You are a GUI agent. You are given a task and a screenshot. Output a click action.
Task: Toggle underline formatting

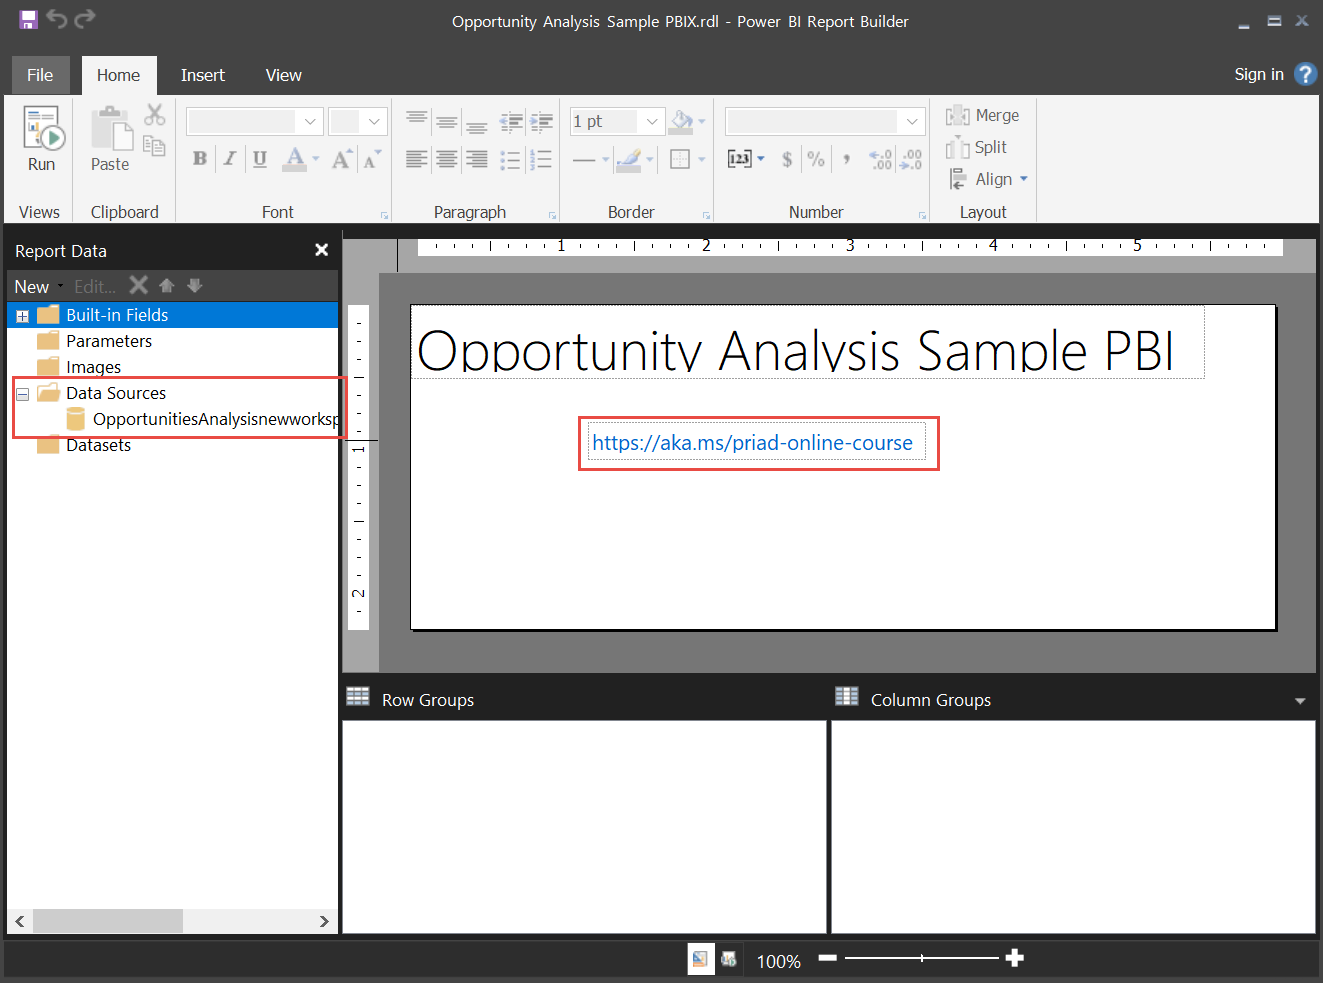[x=260, y=159]
